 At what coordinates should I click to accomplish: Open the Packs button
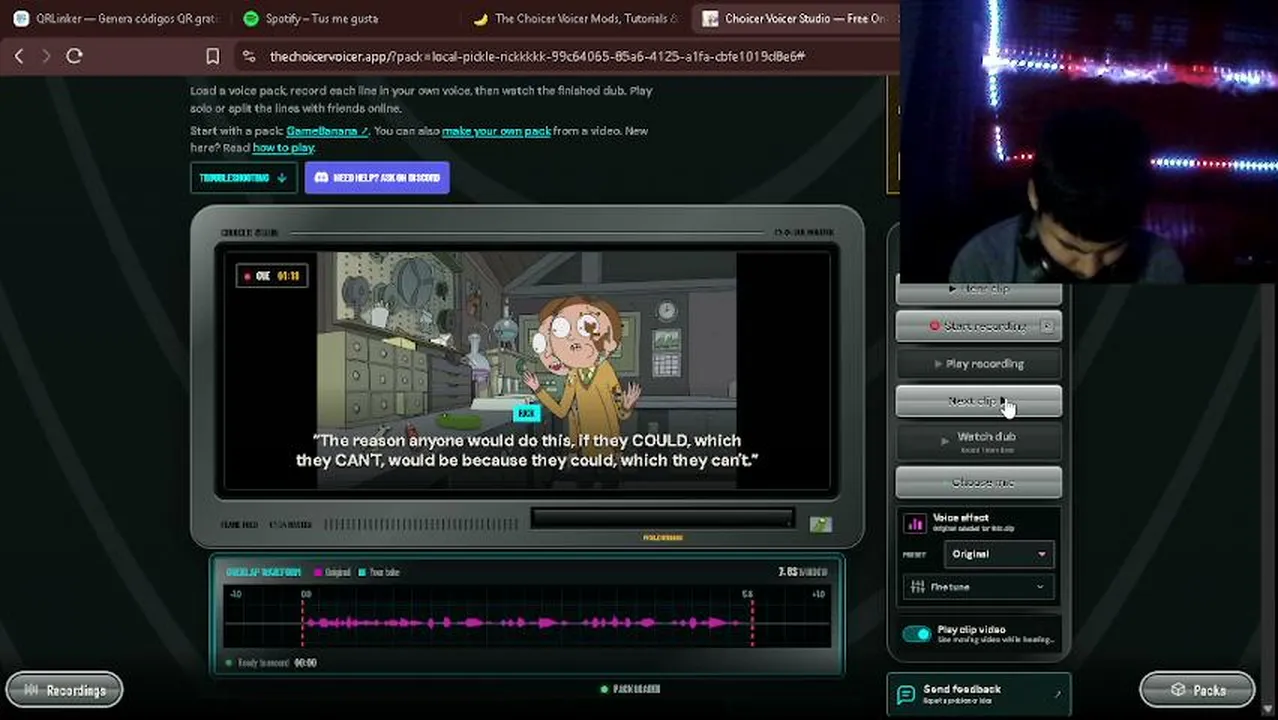(x=1197, y=690)
